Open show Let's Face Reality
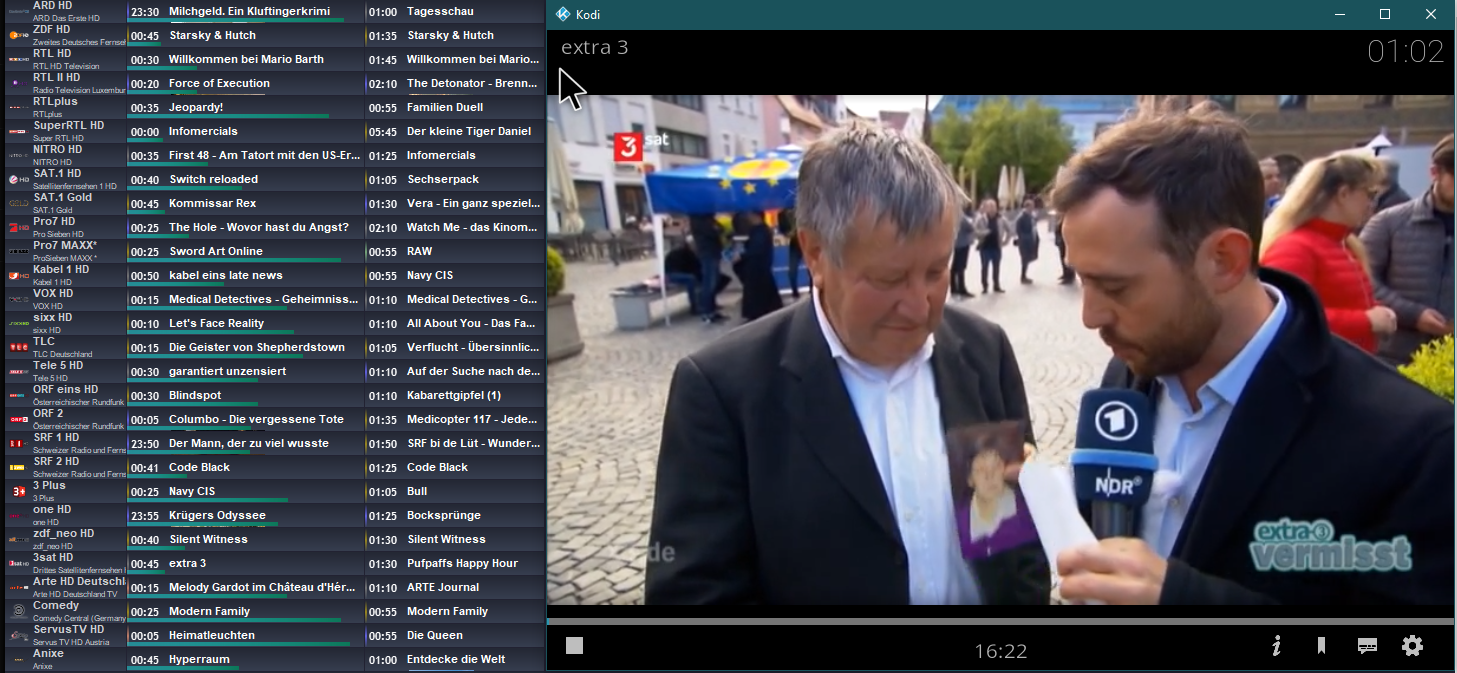The height and width of the screenshot is (673, 1457). point(216,323)
